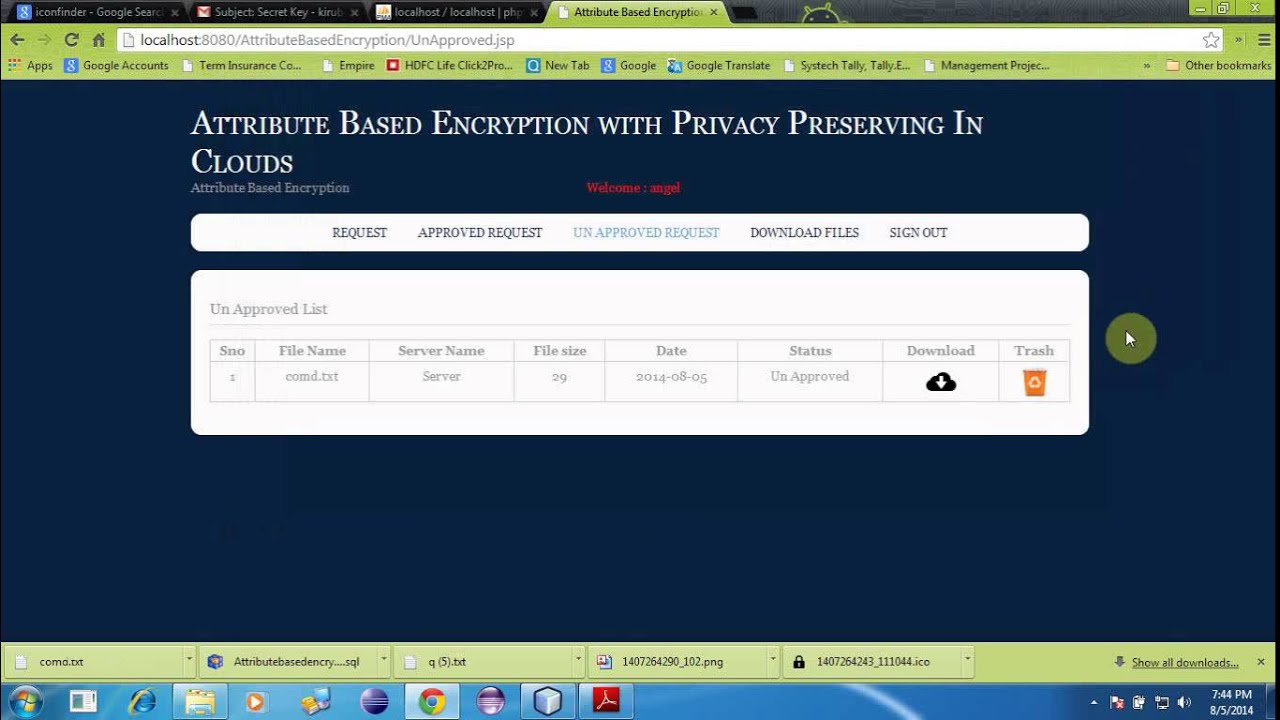
Task: Open the VirtualBox cube taskbar icon
Action: [548, 701]
